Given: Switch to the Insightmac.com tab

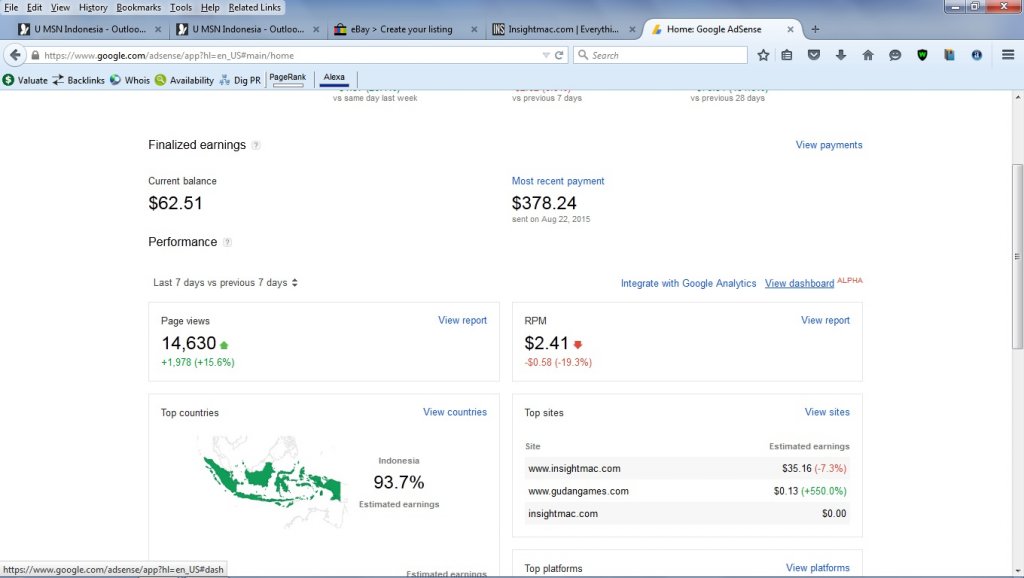Looking at the screenshot, I should 565,29.
